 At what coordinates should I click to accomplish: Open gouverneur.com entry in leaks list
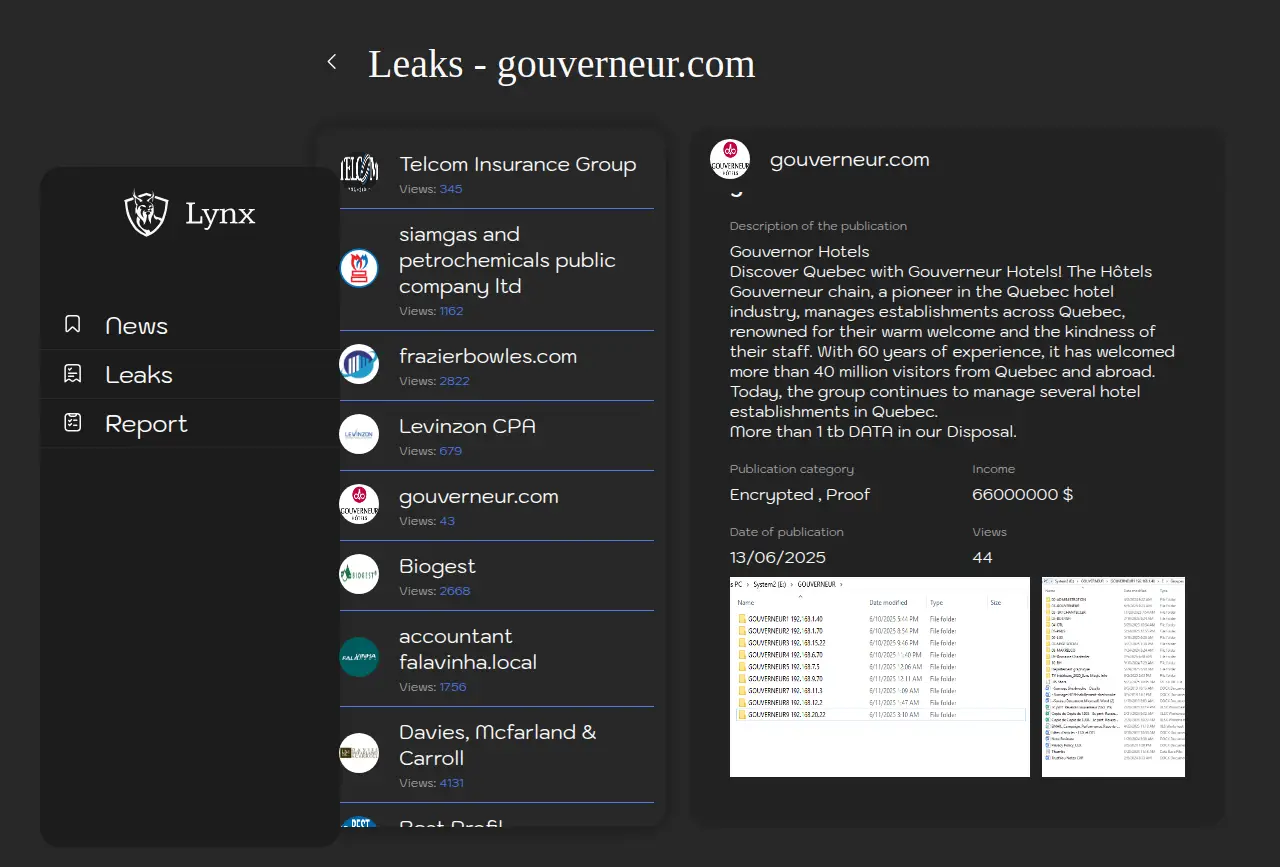[x=478, y=497]
